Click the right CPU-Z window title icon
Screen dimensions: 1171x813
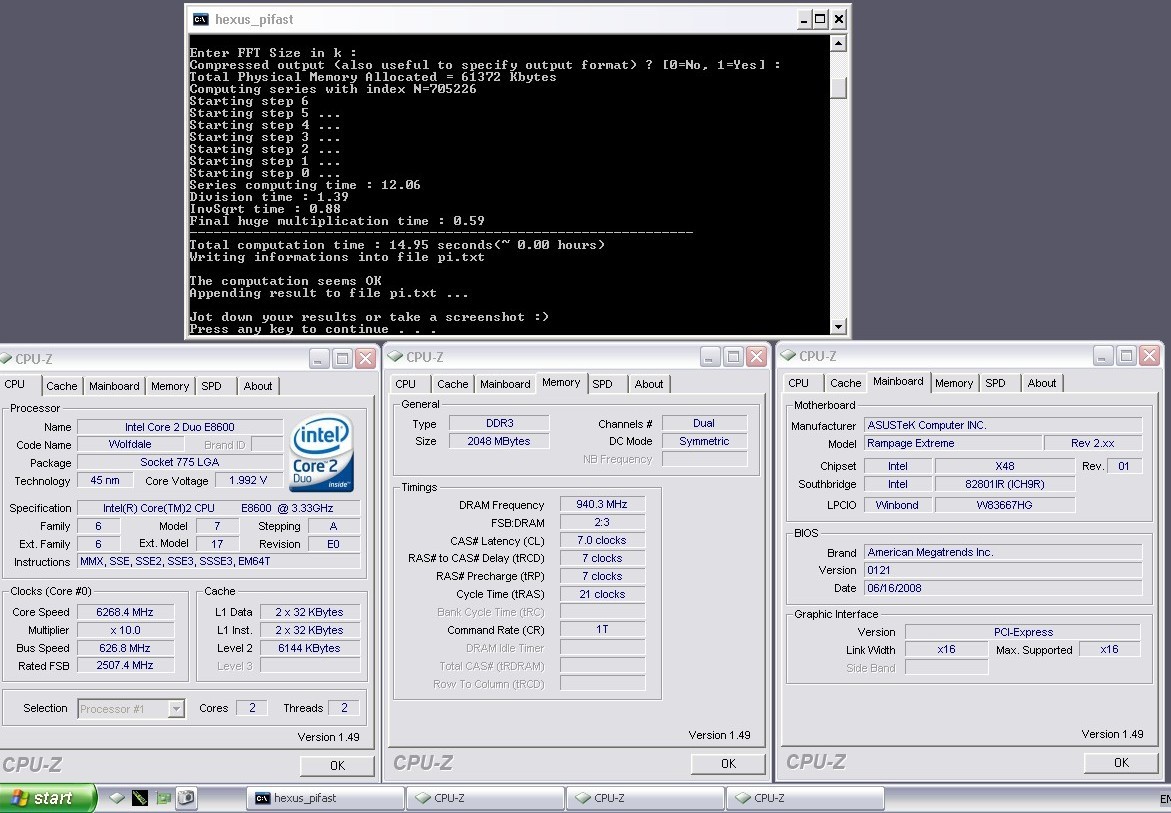coord(789,356)
